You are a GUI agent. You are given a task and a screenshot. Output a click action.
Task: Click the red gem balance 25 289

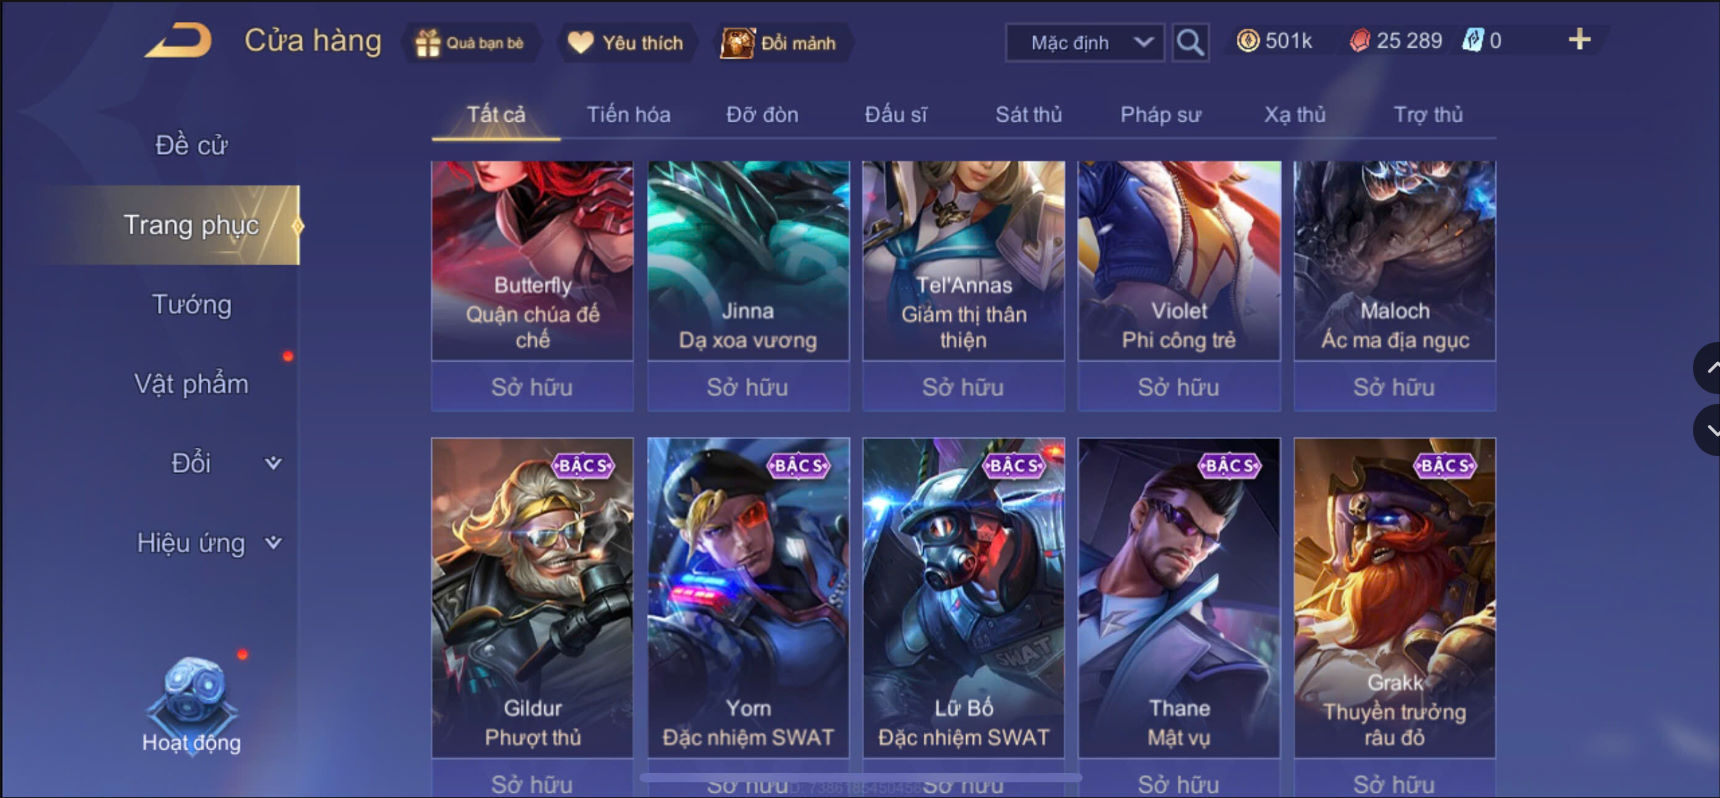point(1396,41)
